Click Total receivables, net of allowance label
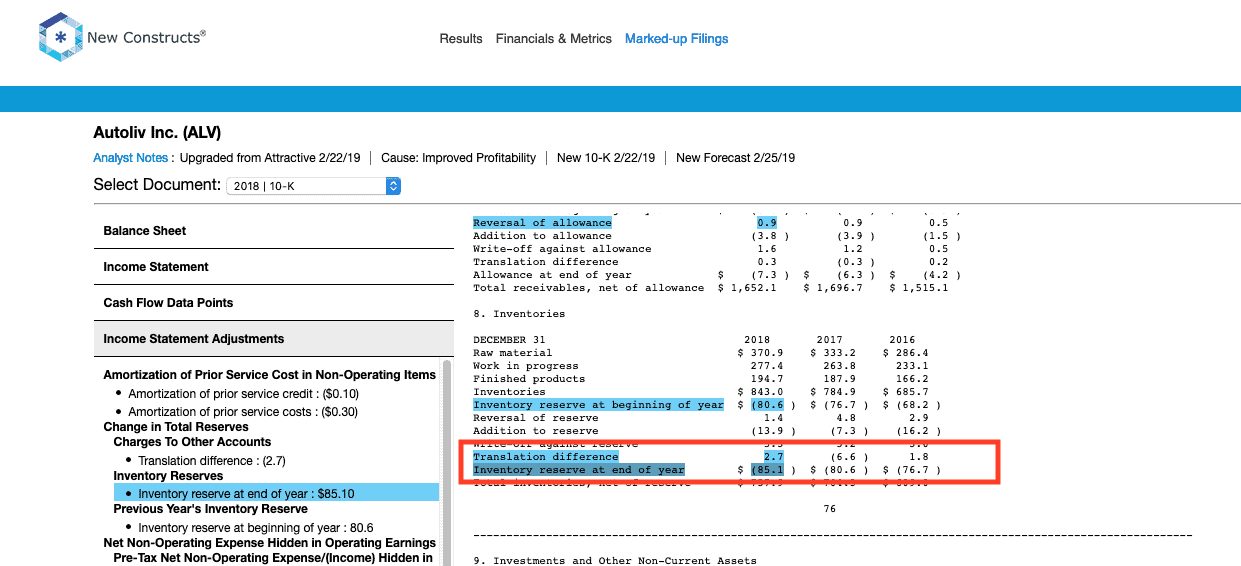Screen dimensions: 1241x566 pos(588,288)
